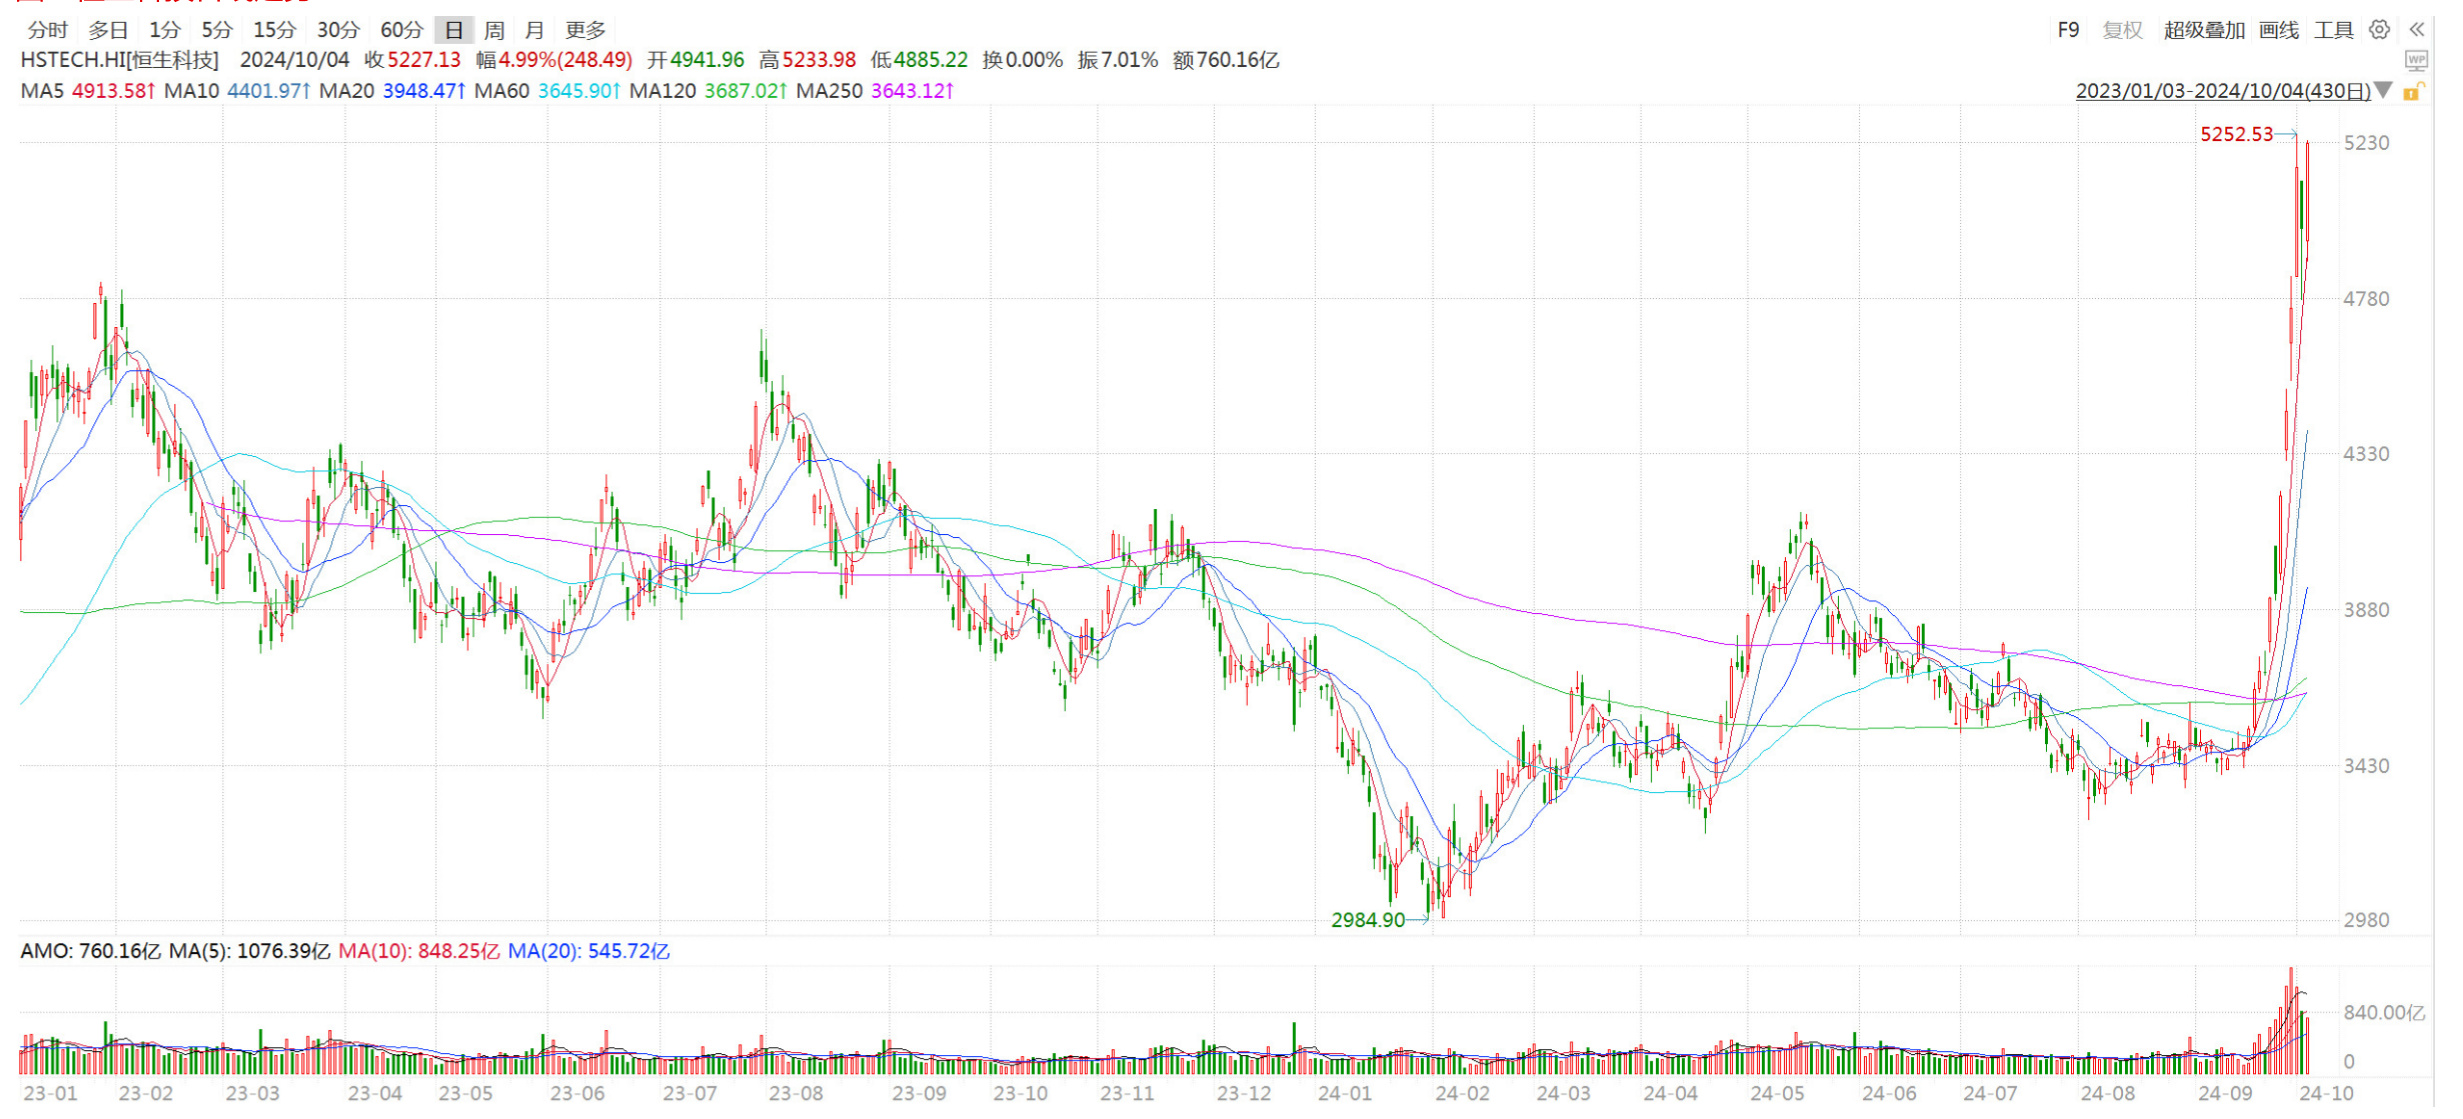The image size is (2463, 1119).
Task: Switch to 周 weekly period tab
Action: (494, 30)
